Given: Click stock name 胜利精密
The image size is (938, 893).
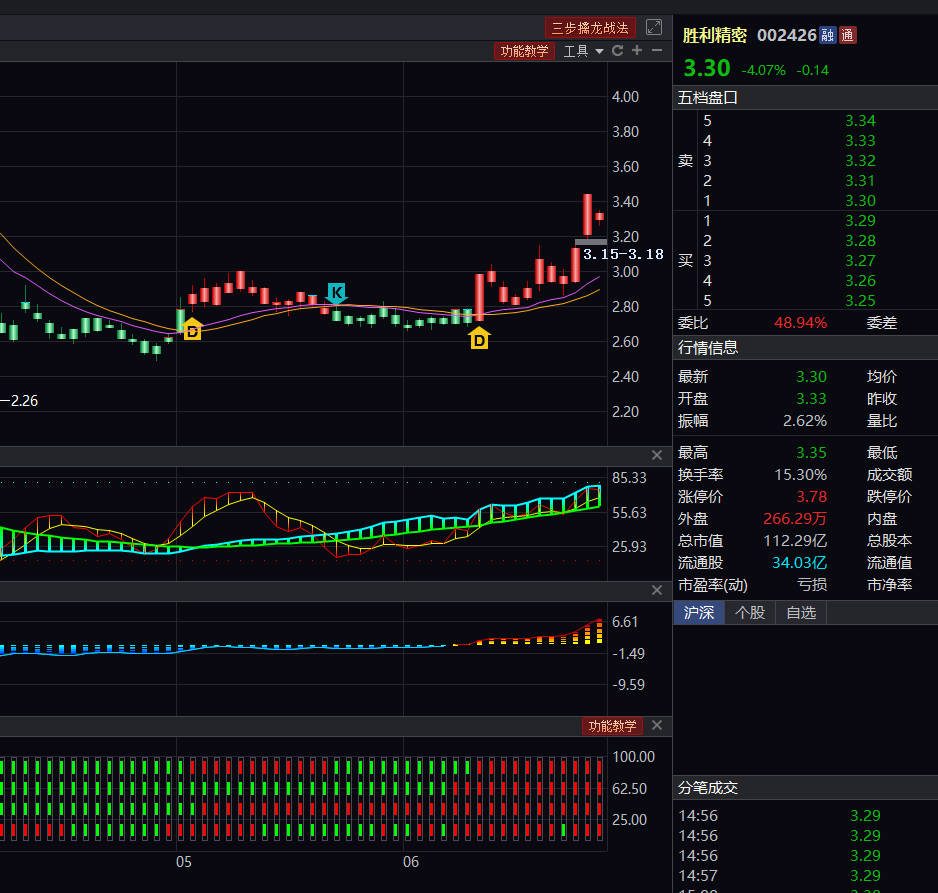Looking at the screenshot, I should point(715,35).
